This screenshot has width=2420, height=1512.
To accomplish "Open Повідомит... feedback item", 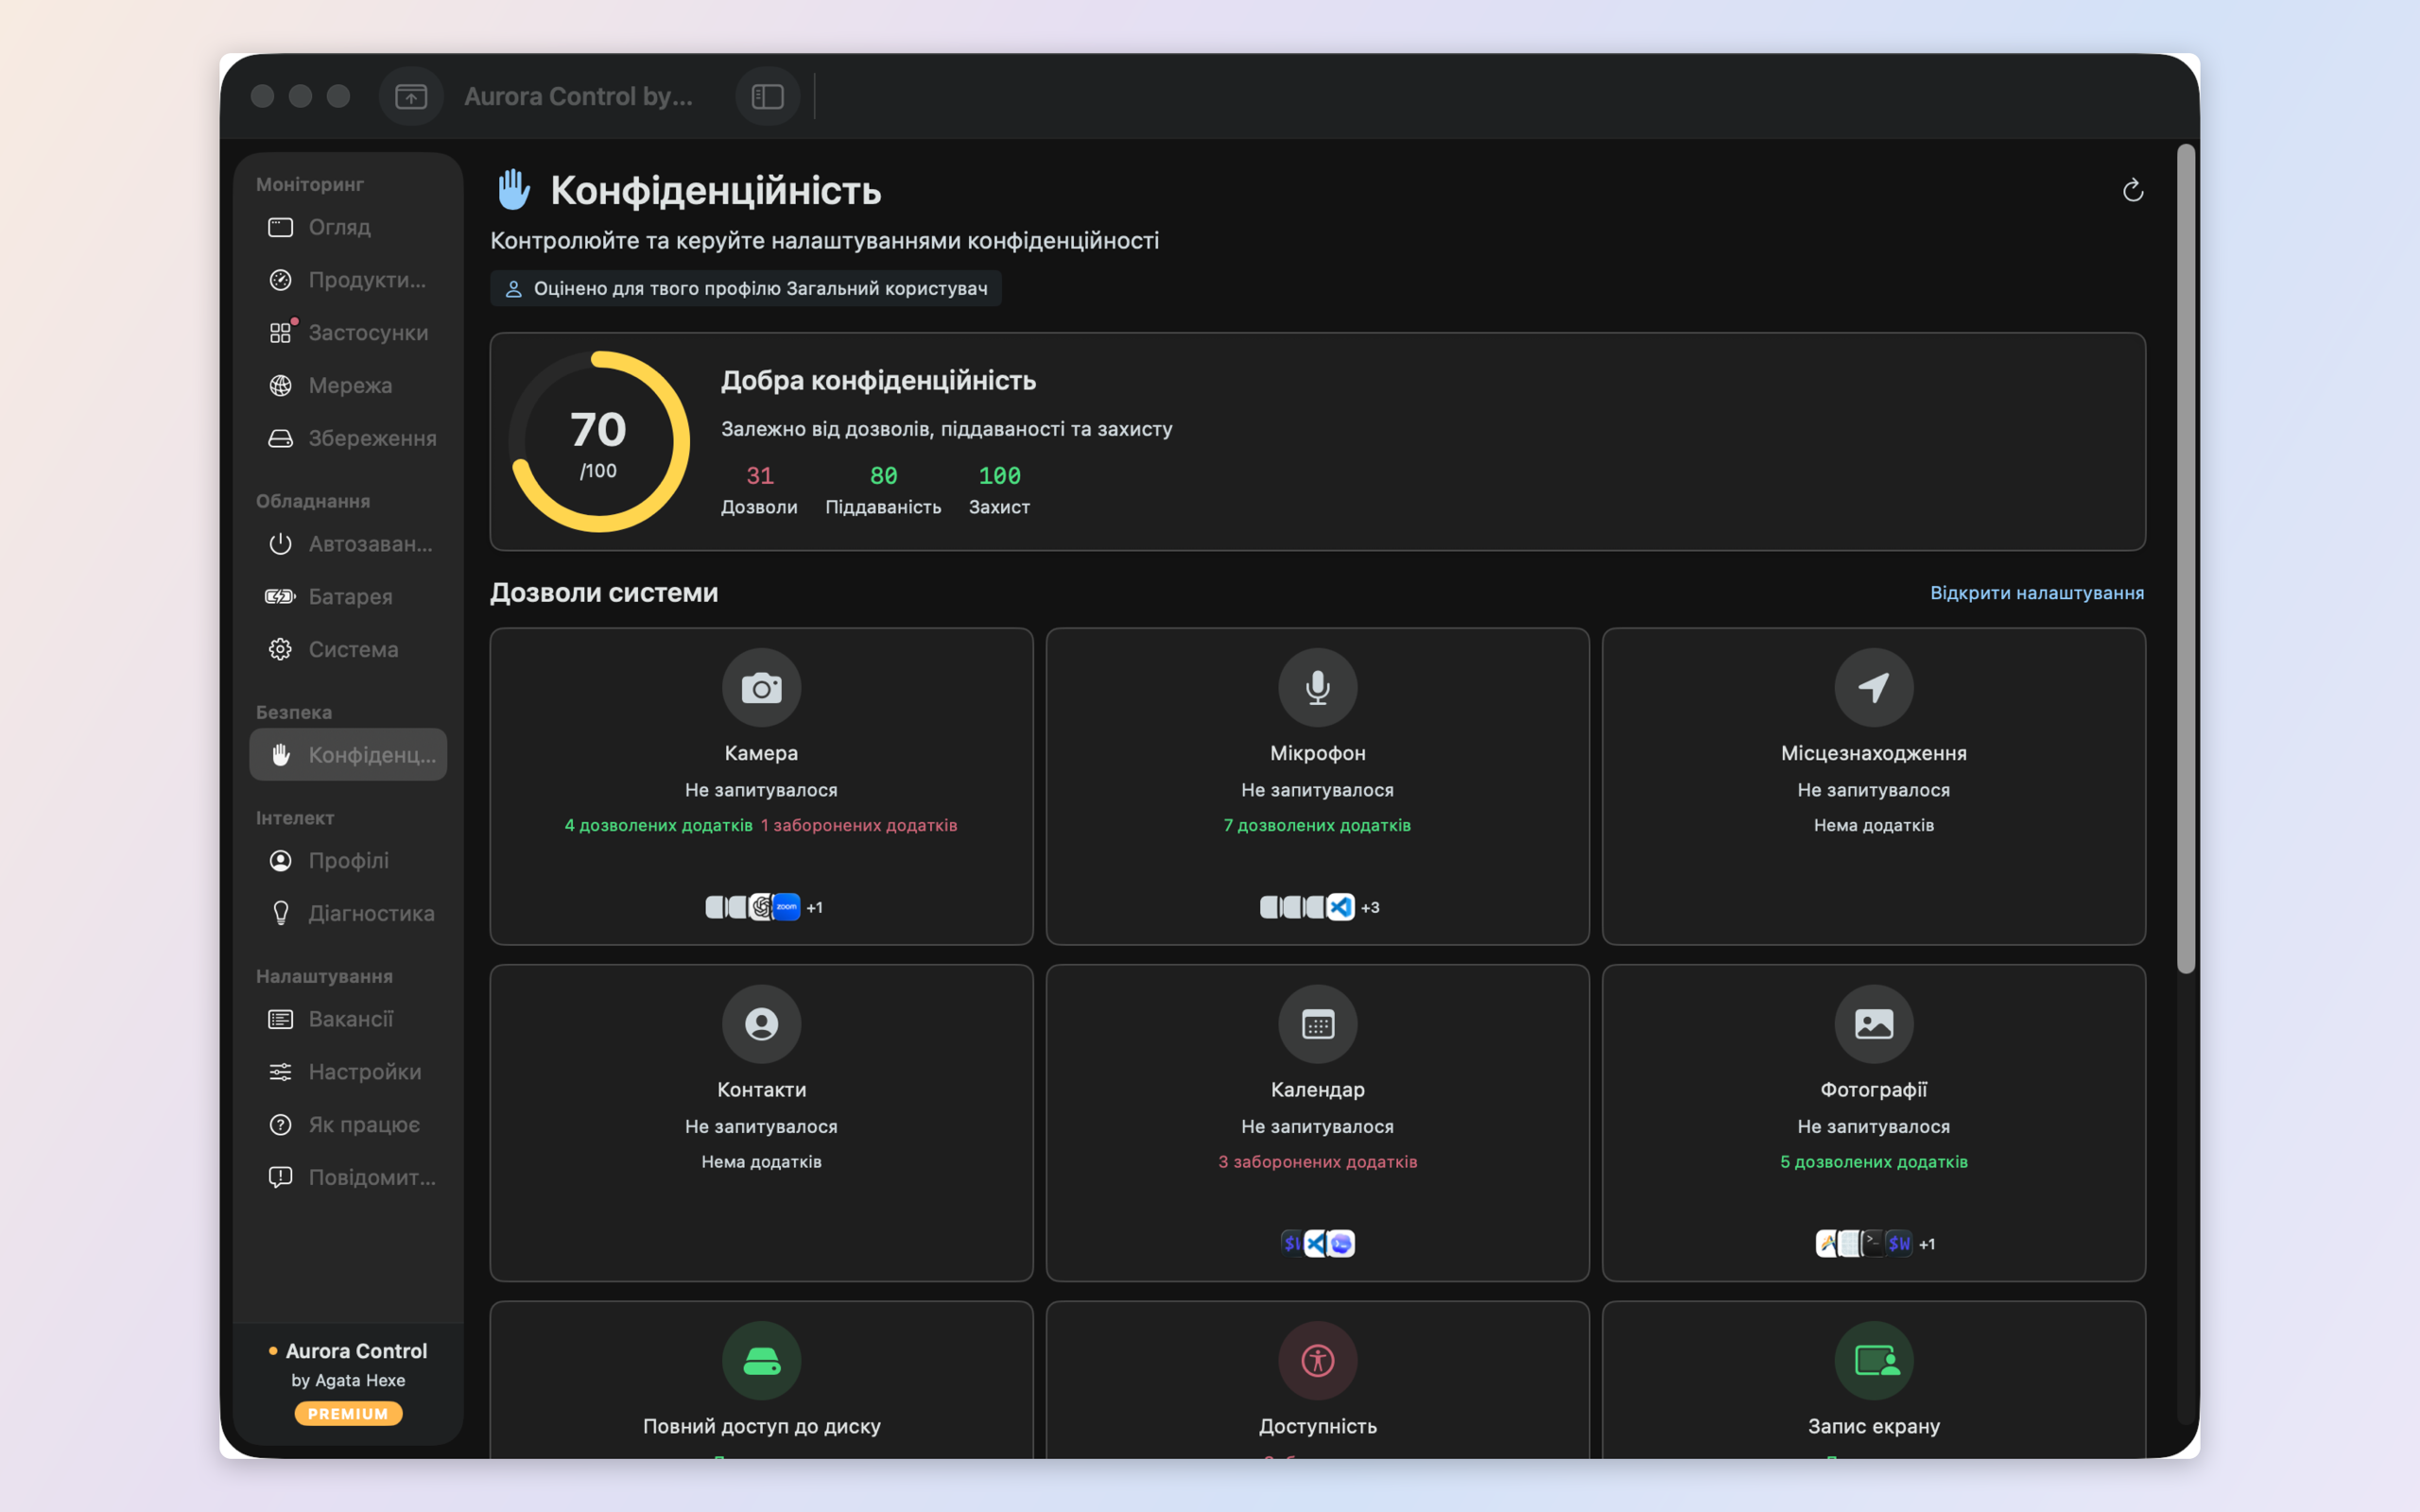I will (348, 1178).
